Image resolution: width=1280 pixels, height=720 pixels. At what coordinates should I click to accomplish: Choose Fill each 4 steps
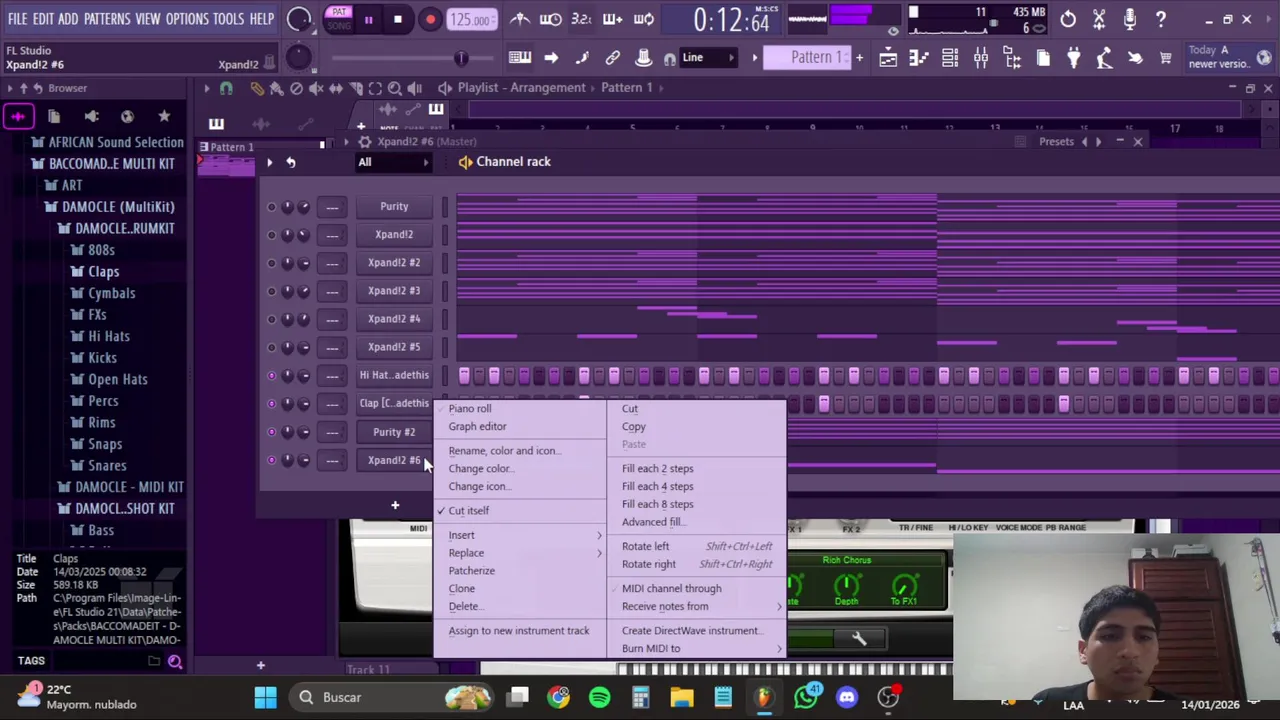click(657, 486)
